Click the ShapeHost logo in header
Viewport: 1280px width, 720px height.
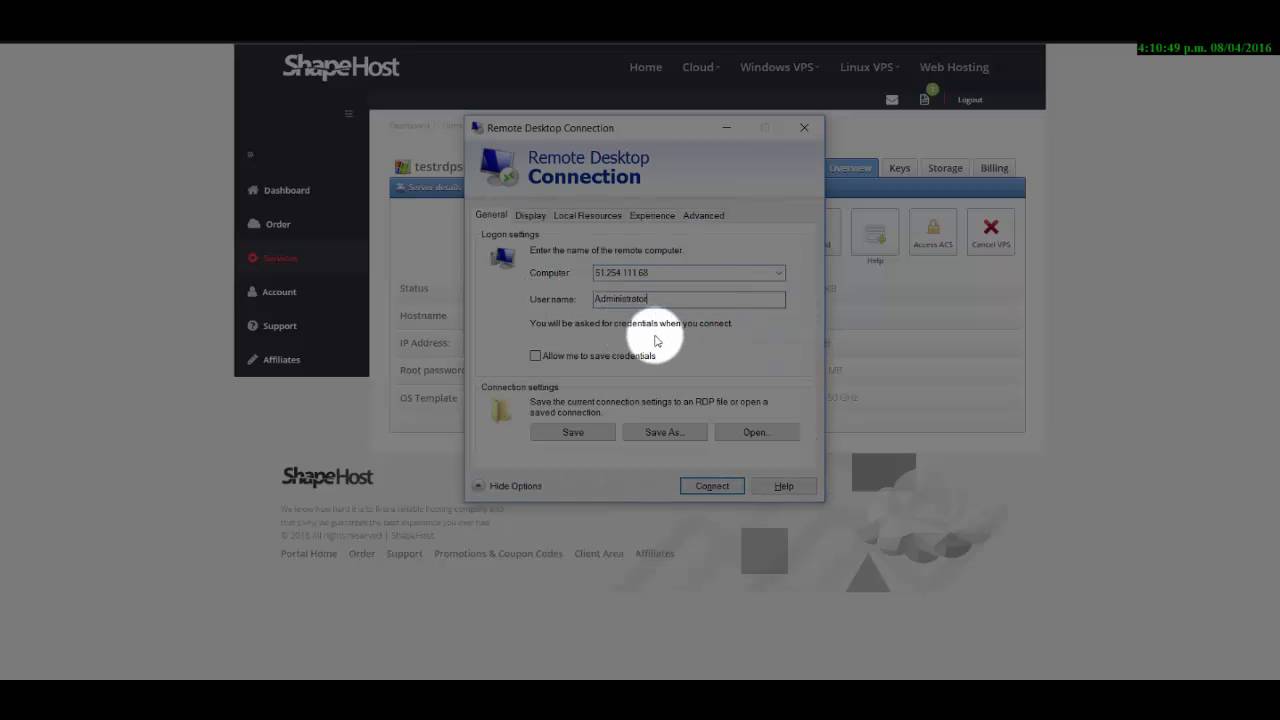click(x=341, y=67)
